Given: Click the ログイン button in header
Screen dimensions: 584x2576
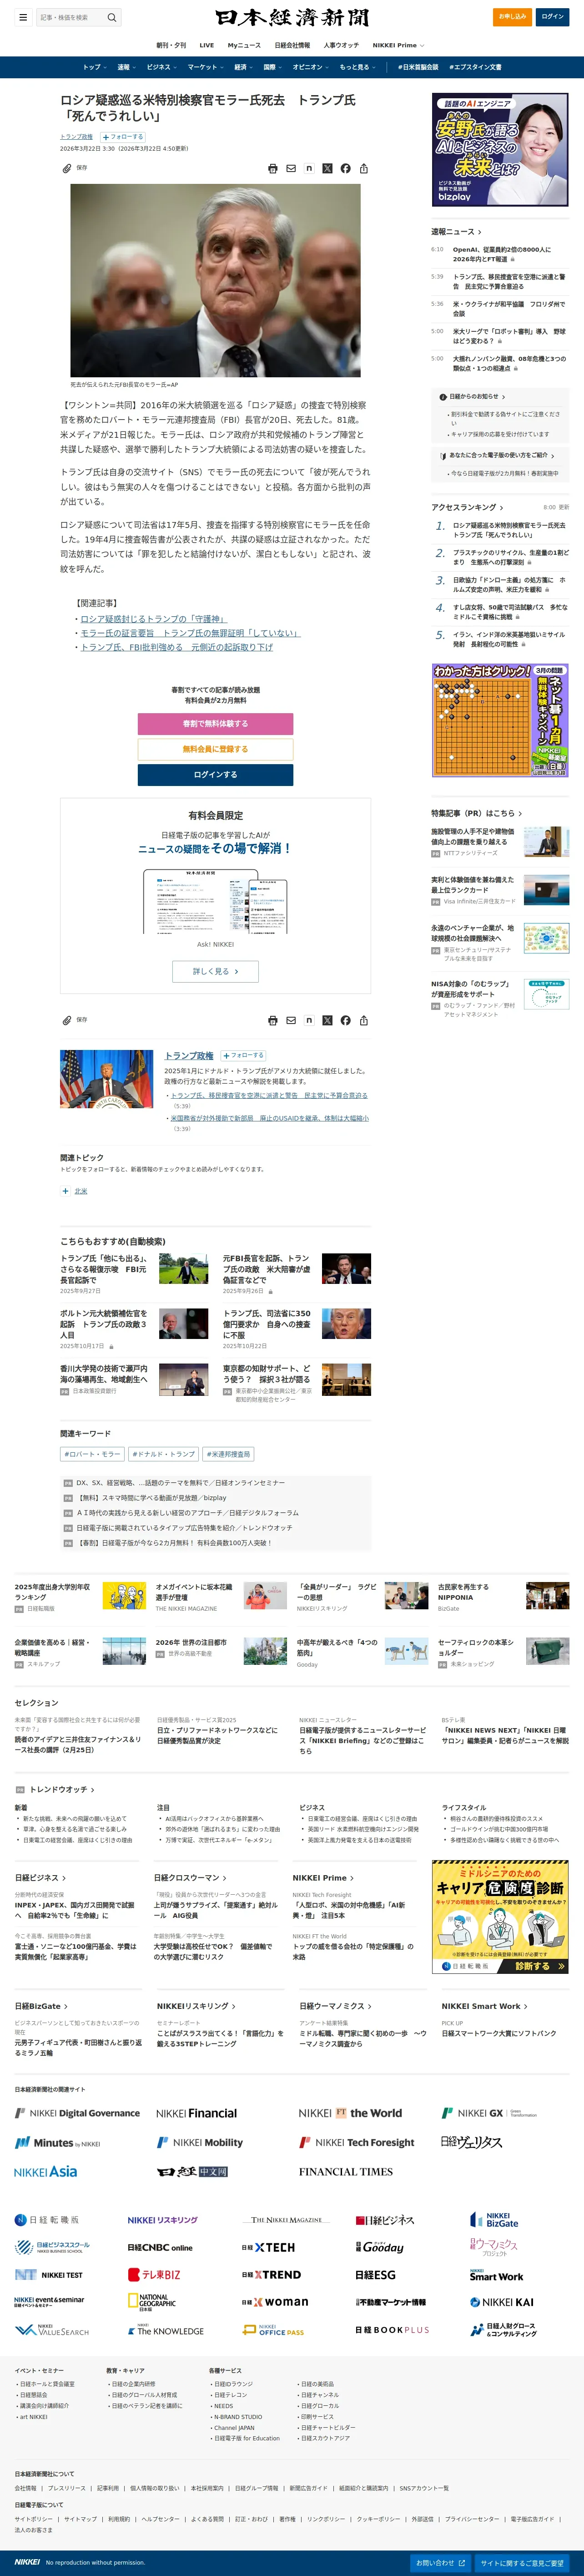Looking at the screenshot, I should coord(553,17).
